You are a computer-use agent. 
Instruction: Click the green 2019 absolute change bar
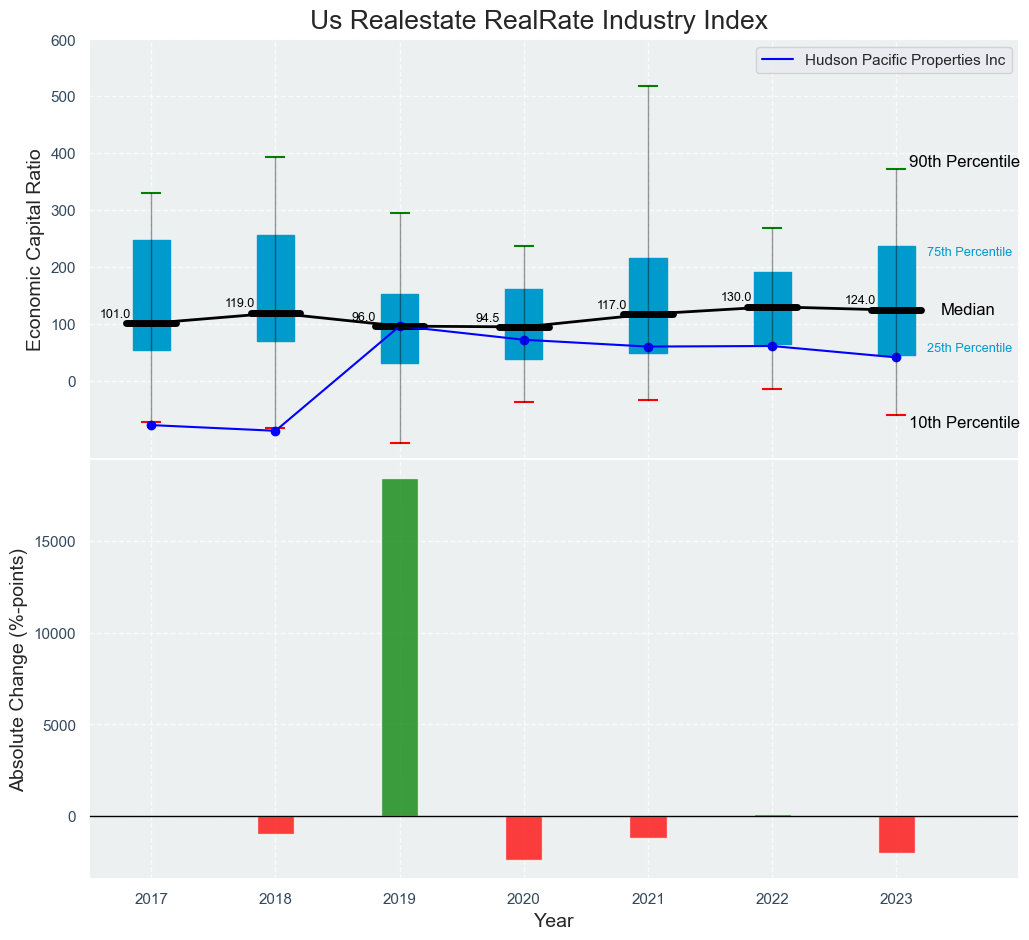coord(399,647)
